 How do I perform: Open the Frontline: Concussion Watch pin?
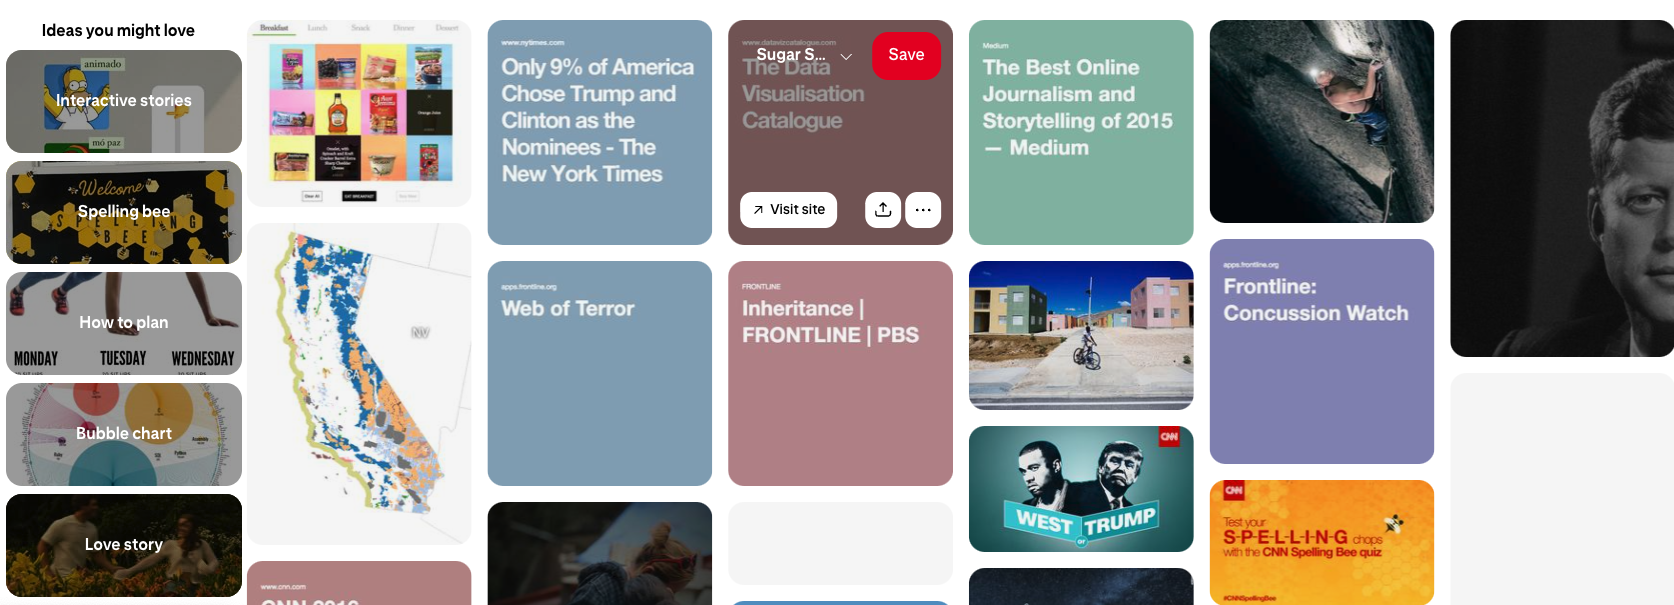[1321, 351]
